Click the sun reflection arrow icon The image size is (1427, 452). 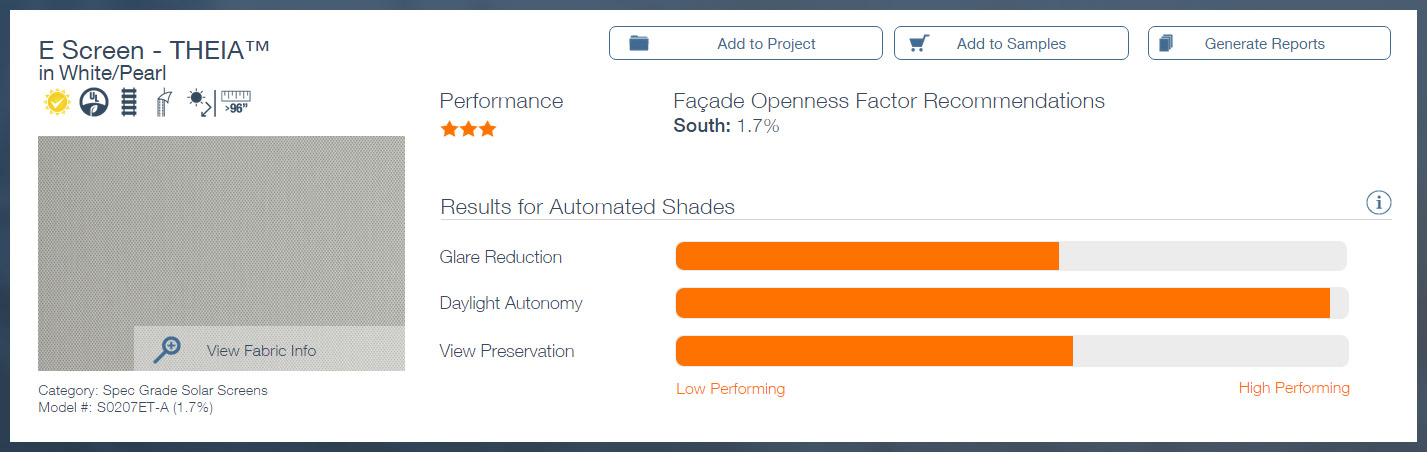(199, 102)
